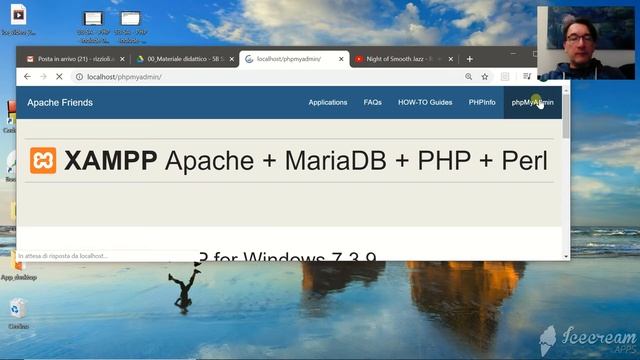Open the phpMyAdmin nav link
This screenshot has width=640, height=360.
(x=533, y=102)
